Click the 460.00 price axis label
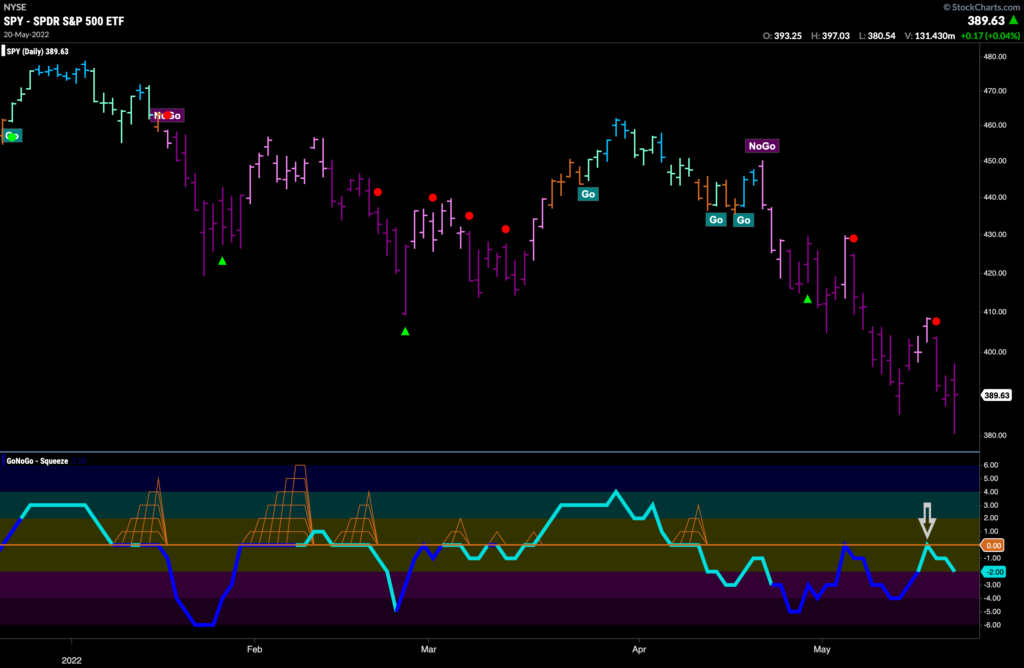This screenshot has width=1024, height=668. point(995,125)
